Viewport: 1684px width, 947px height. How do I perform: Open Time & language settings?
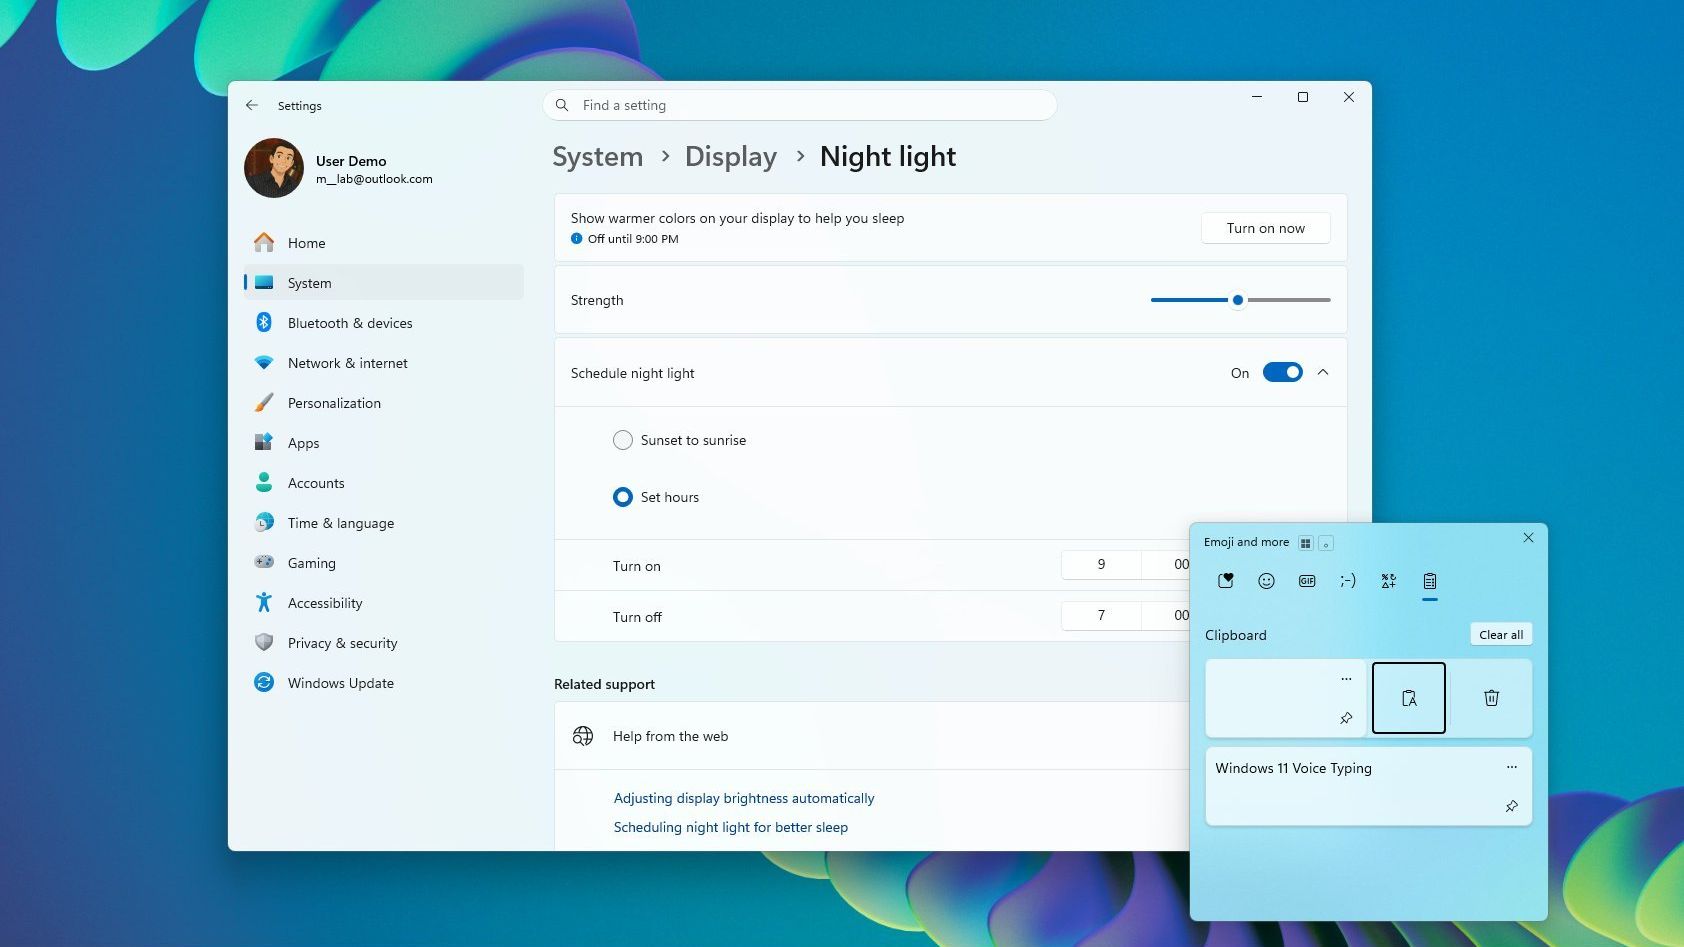(384, 523)
